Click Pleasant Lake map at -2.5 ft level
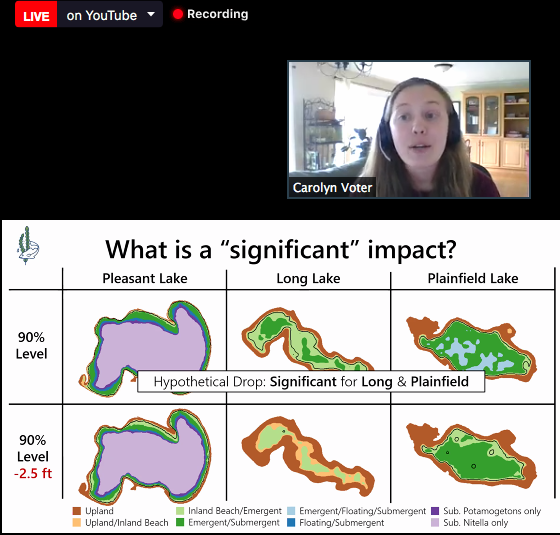The height and width of the screenshot is (535, 560). click(x=145, y=456)
